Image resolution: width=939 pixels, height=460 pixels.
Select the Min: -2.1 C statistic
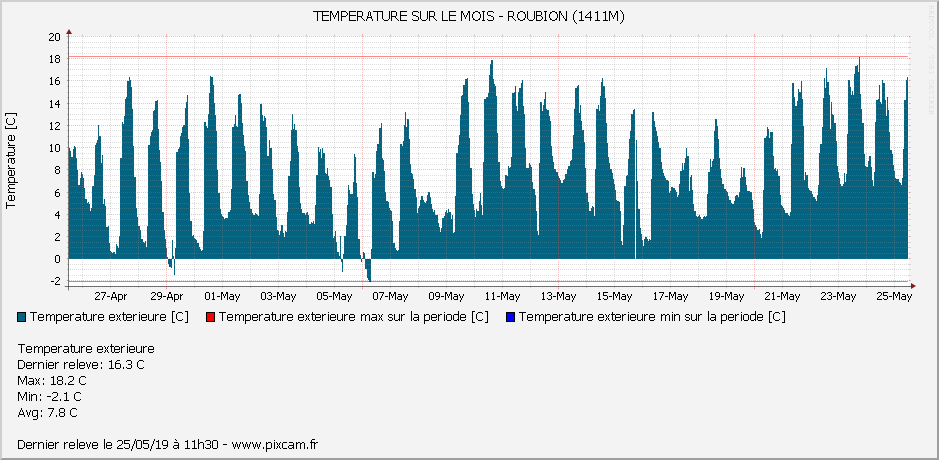coord(50,397)
